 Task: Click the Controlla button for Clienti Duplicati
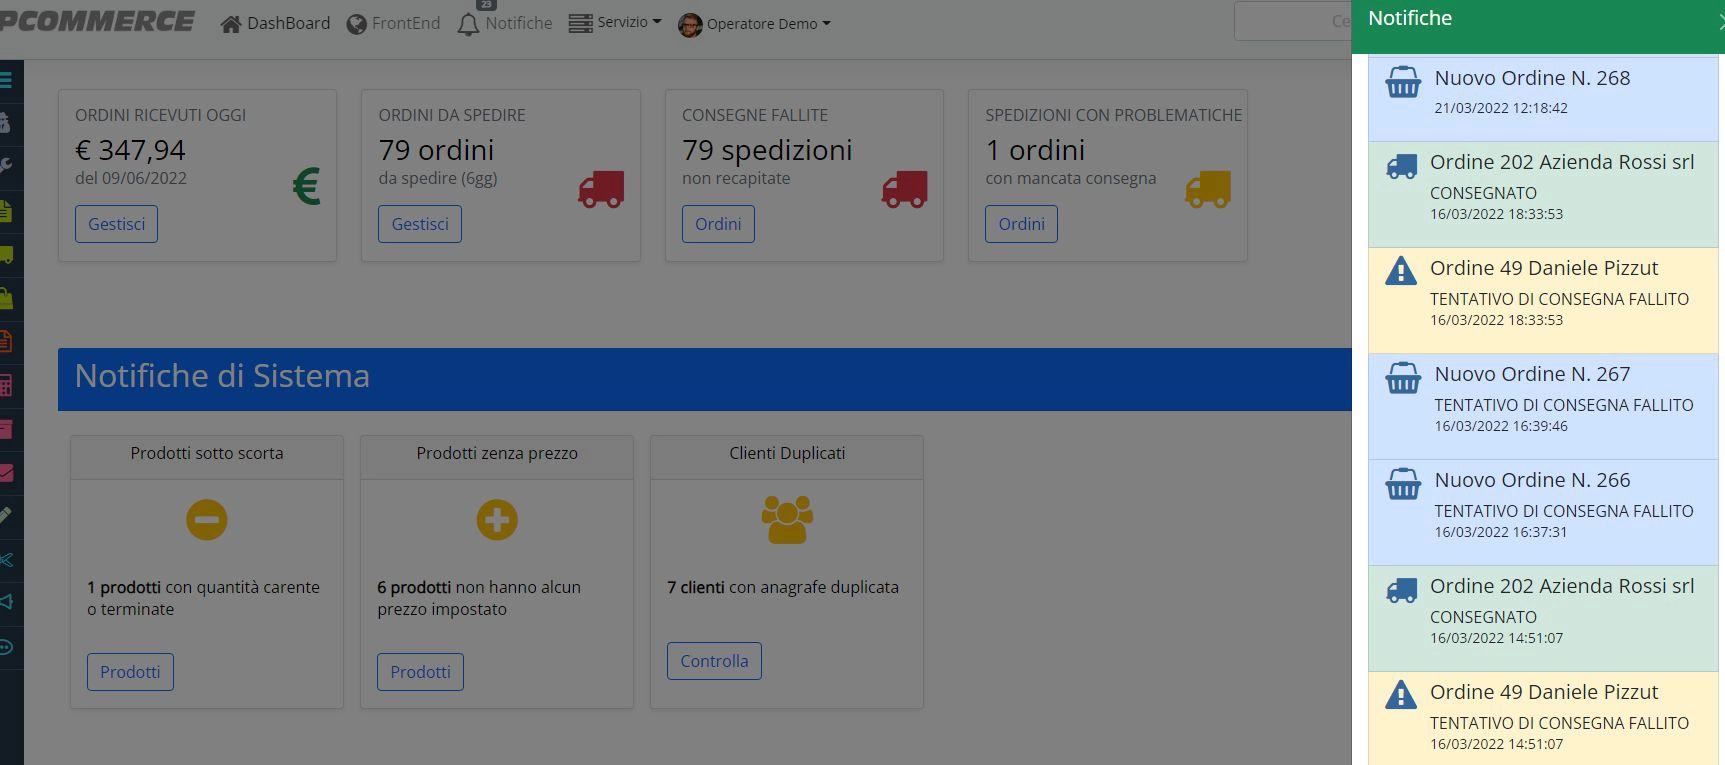pos(714,661)
